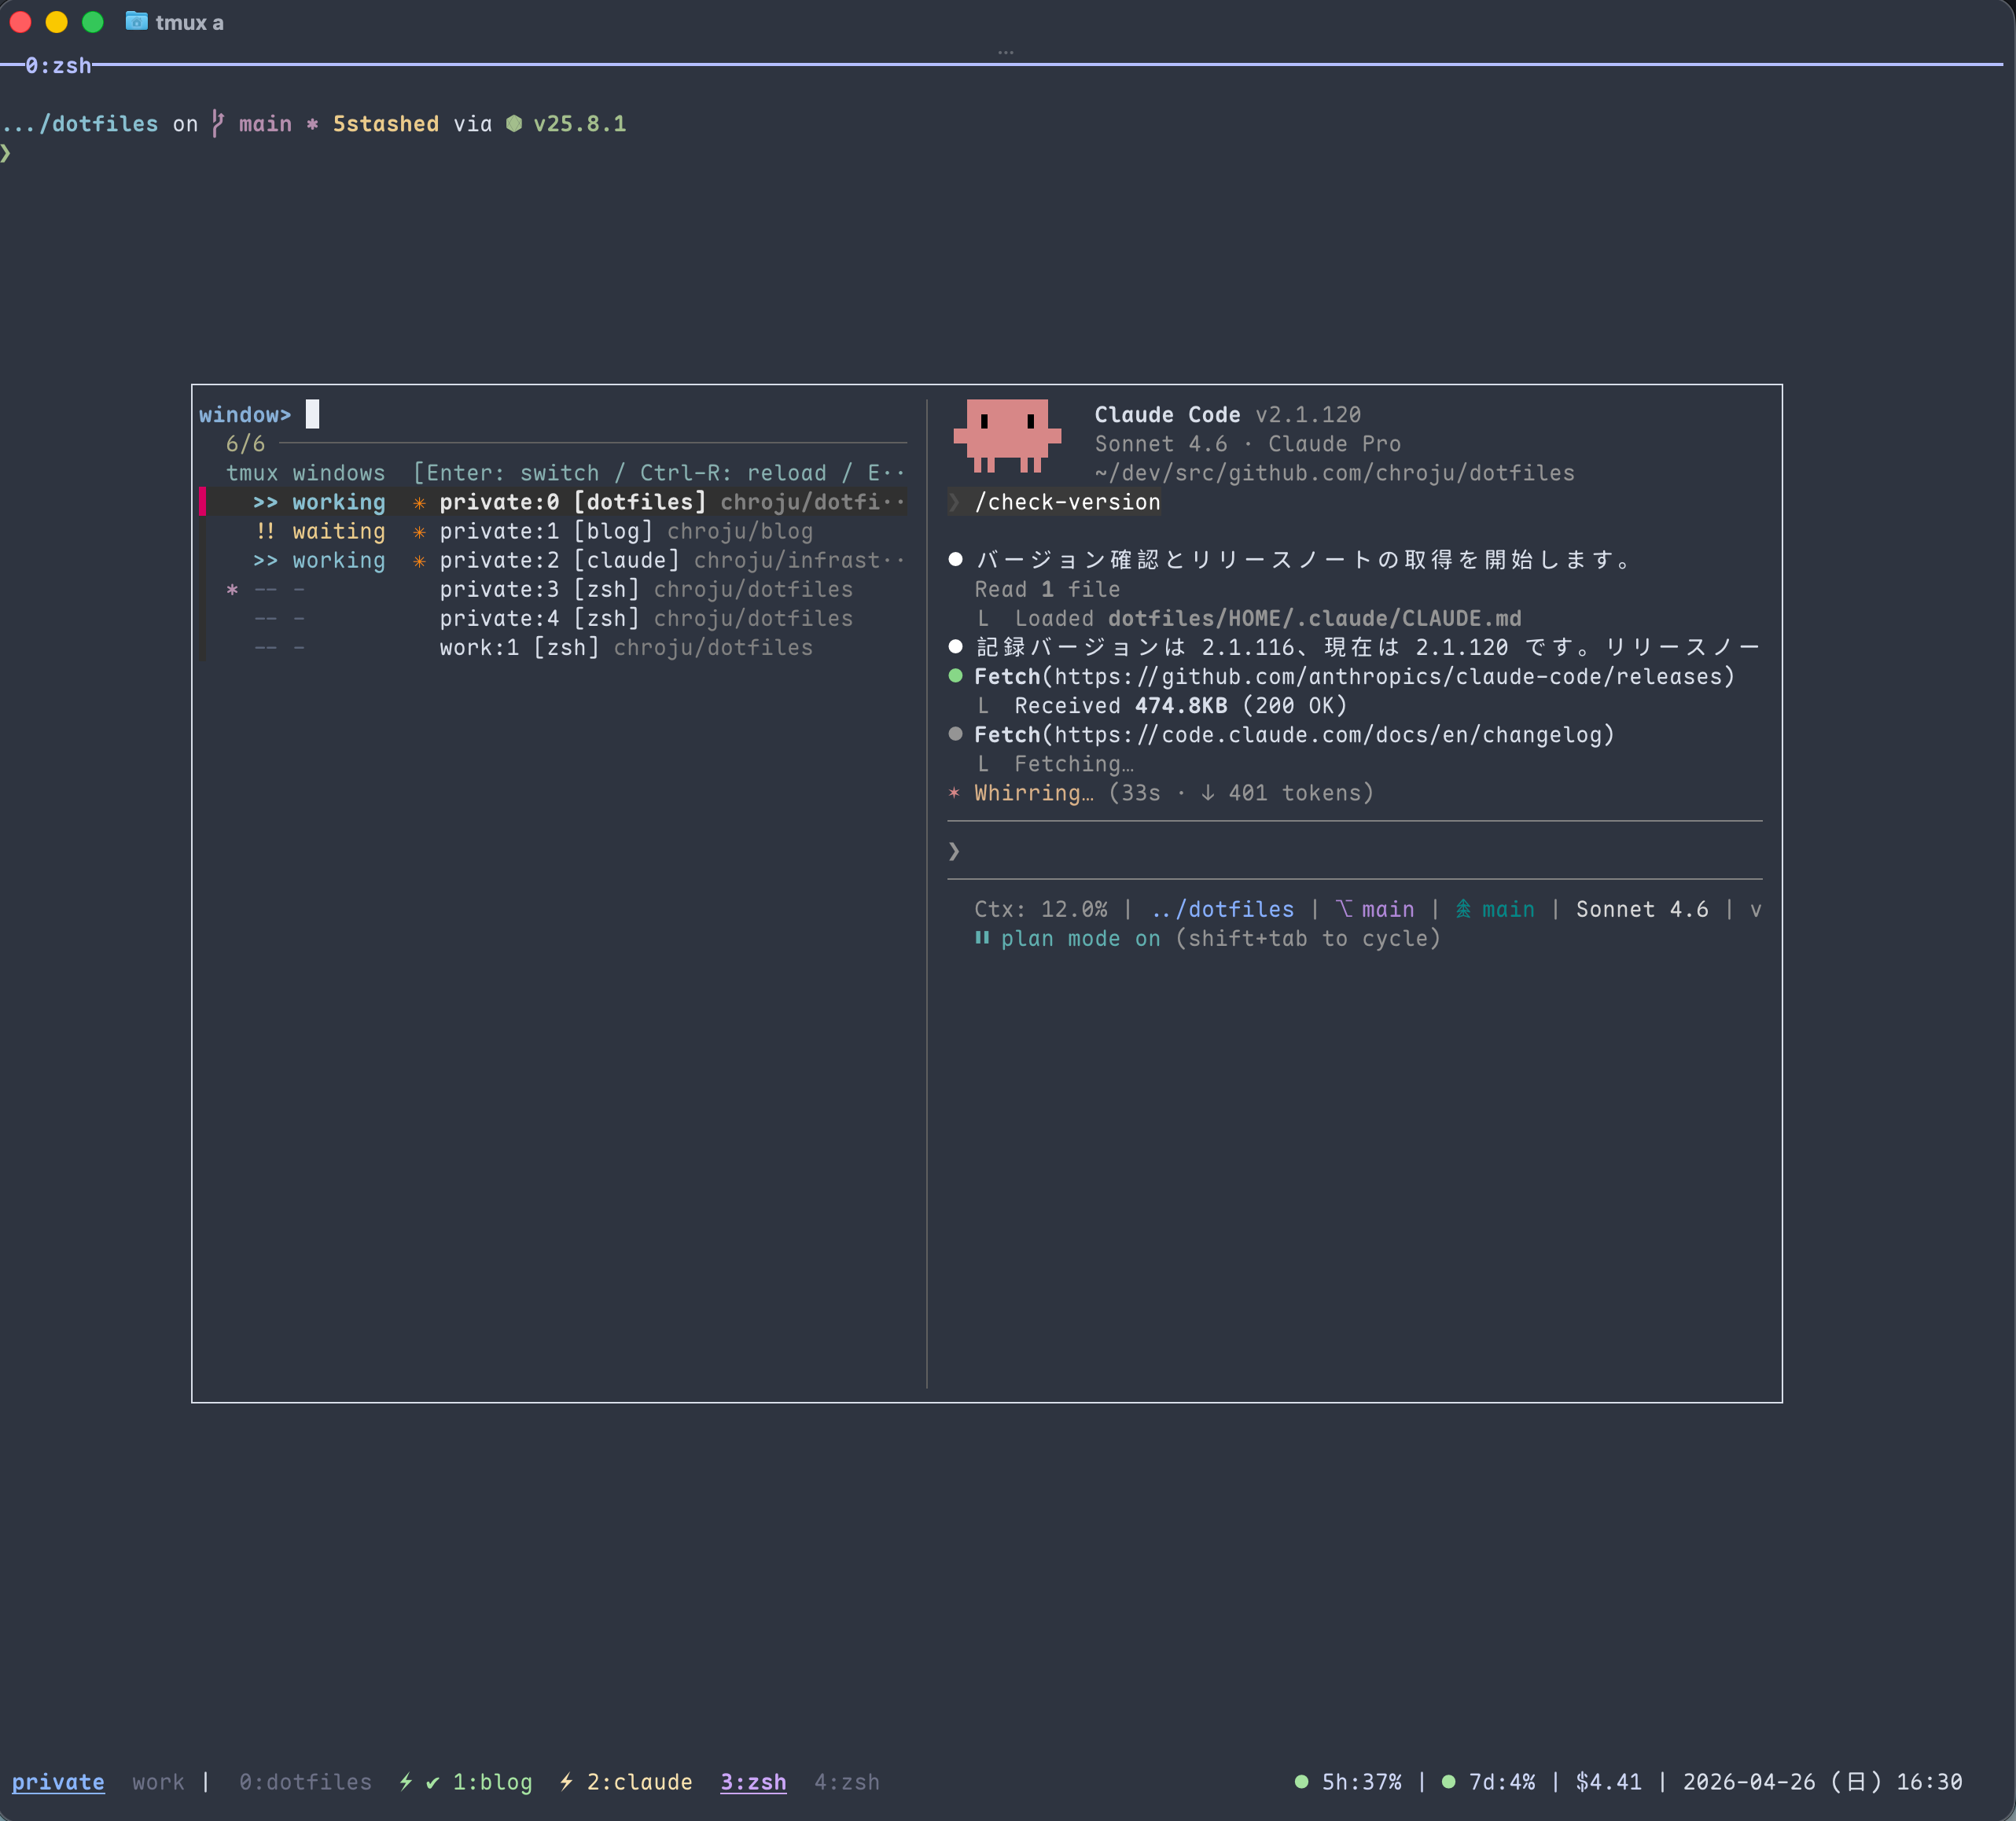The image size is (2016, 1821).
Task: Select the work:1 [zsh] window row
Action: 553,647
